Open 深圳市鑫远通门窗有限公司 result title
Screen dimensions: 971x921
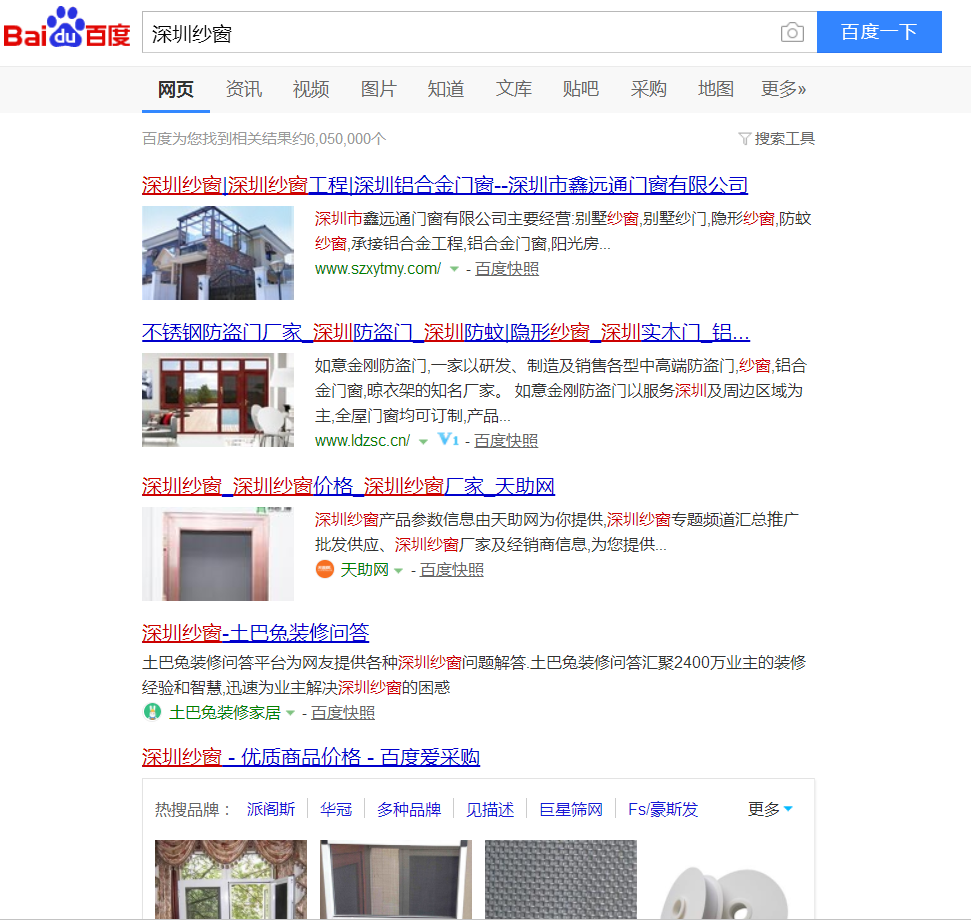(445, 185)
